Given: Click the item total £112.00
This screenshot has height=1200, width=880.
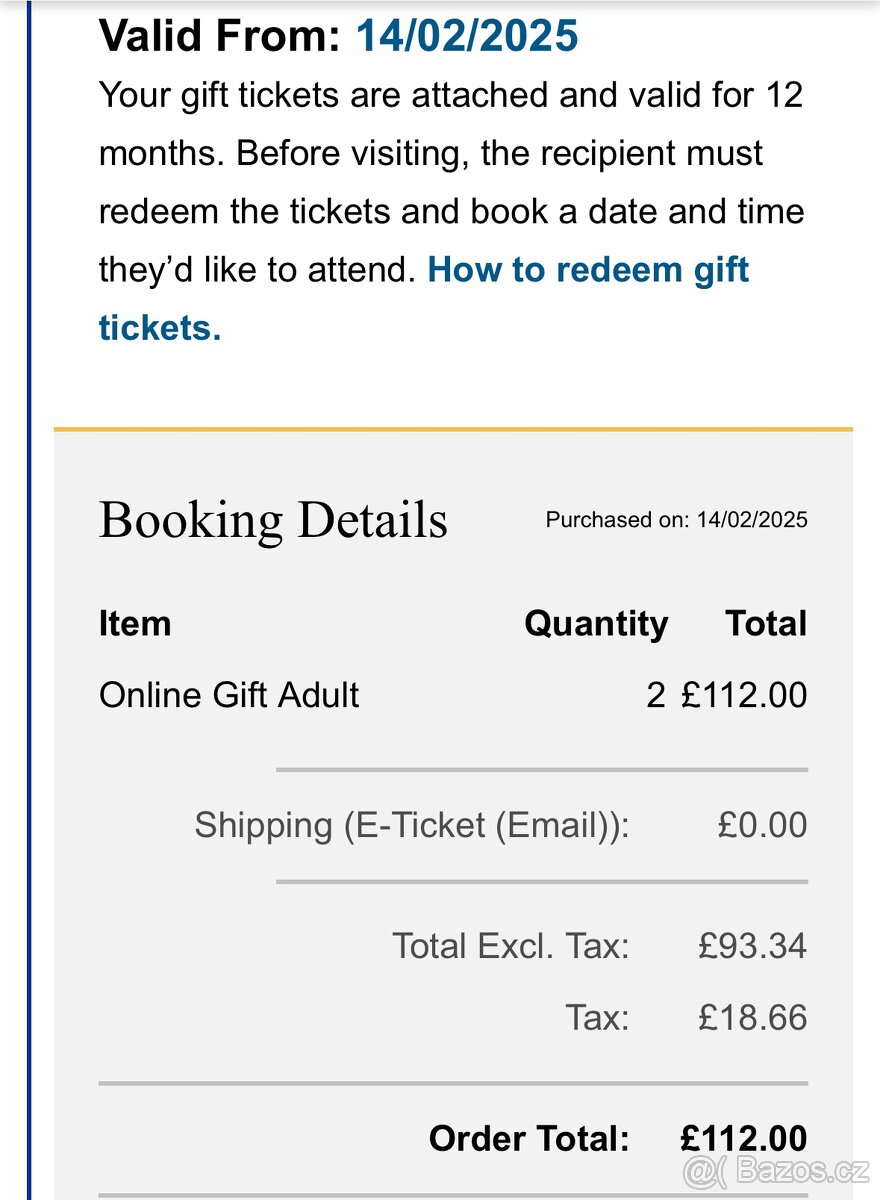Looking at the screenshot, I should (x=744, y=695).
